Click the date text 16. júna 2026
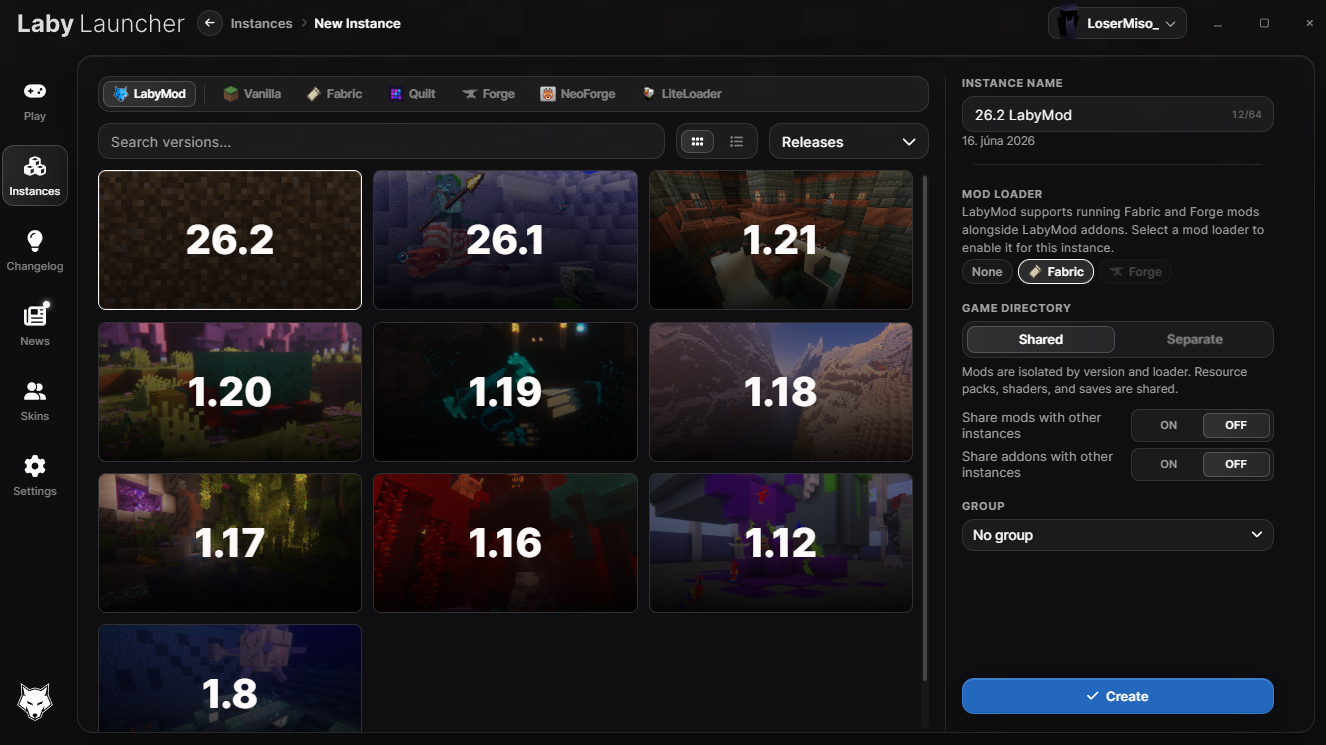 (x=998, y=141)
